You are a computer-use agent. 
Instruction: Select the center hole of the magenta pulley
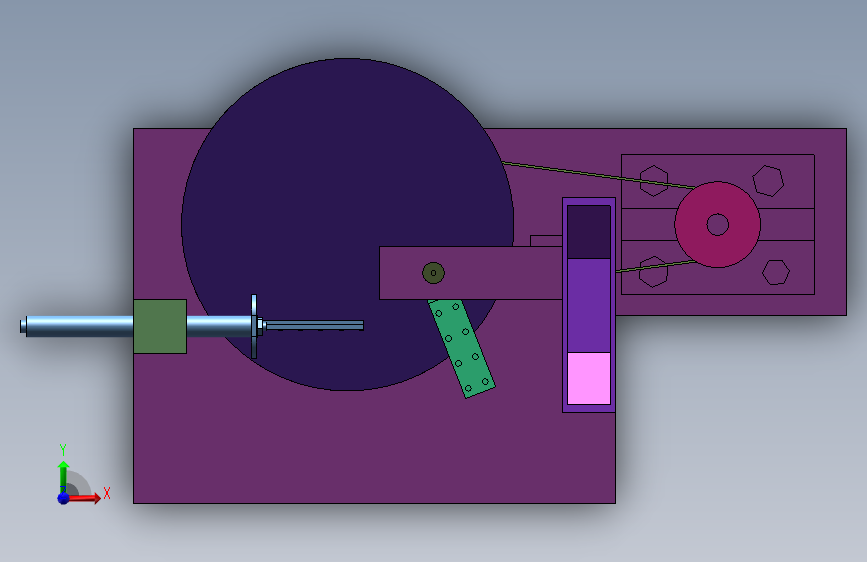tap(718, 225)
